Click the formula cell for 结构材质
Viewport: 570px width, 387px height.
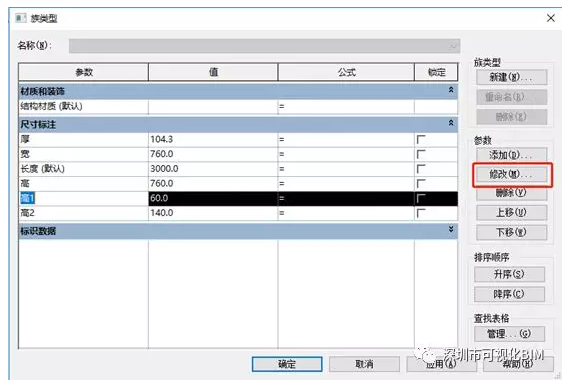coord(346,106)
